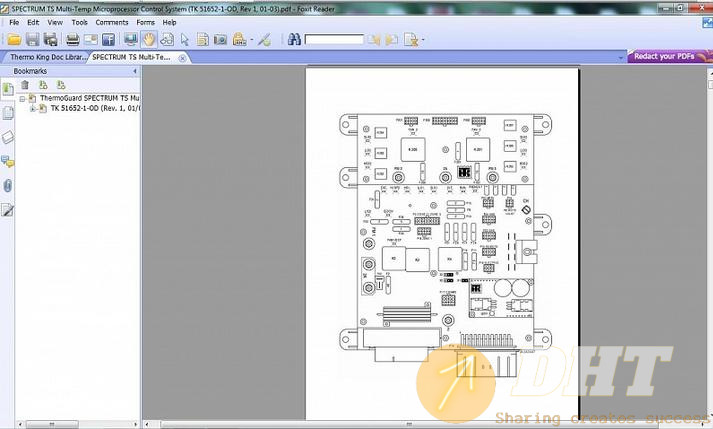The width and height of the screenshot is (713, 429).
Task: Click the search options page icon
Action: click(411, 40)
